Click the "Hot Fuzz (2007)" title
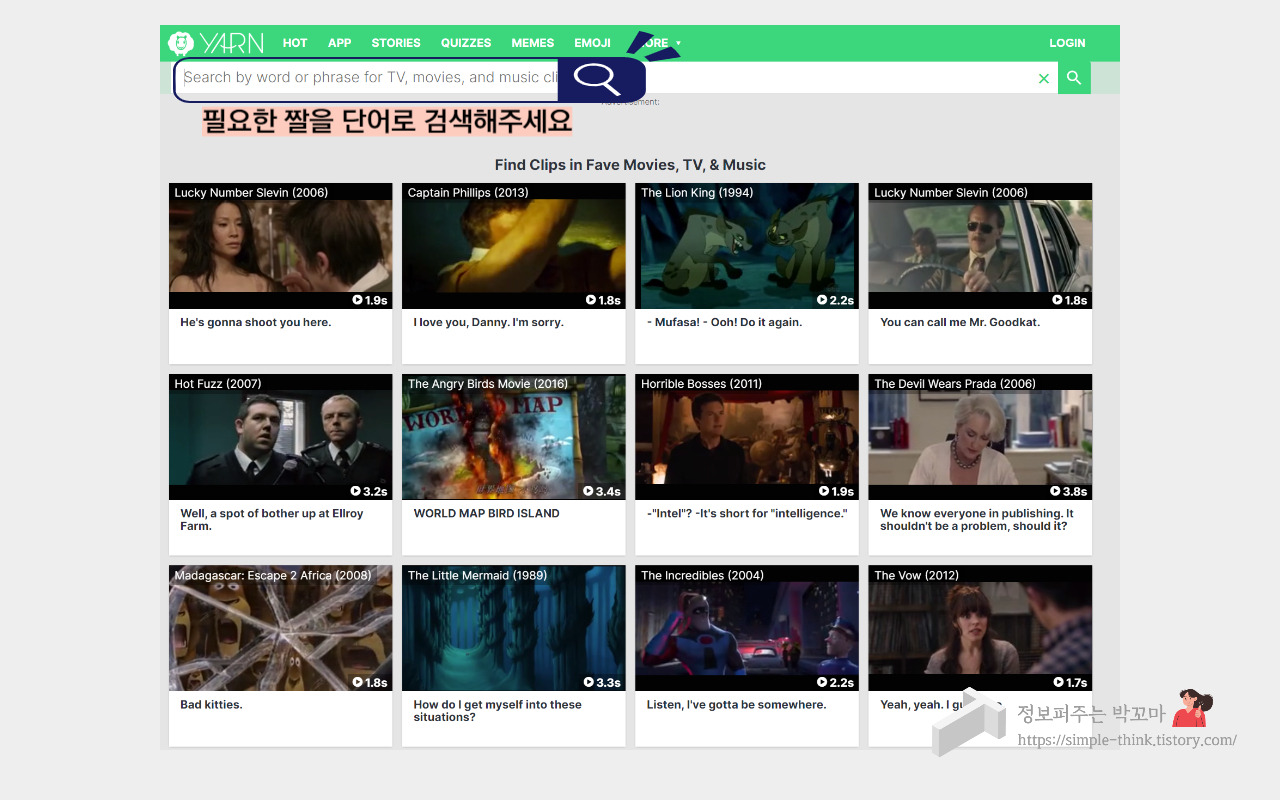1280x800 pixels. coord(218,384)
